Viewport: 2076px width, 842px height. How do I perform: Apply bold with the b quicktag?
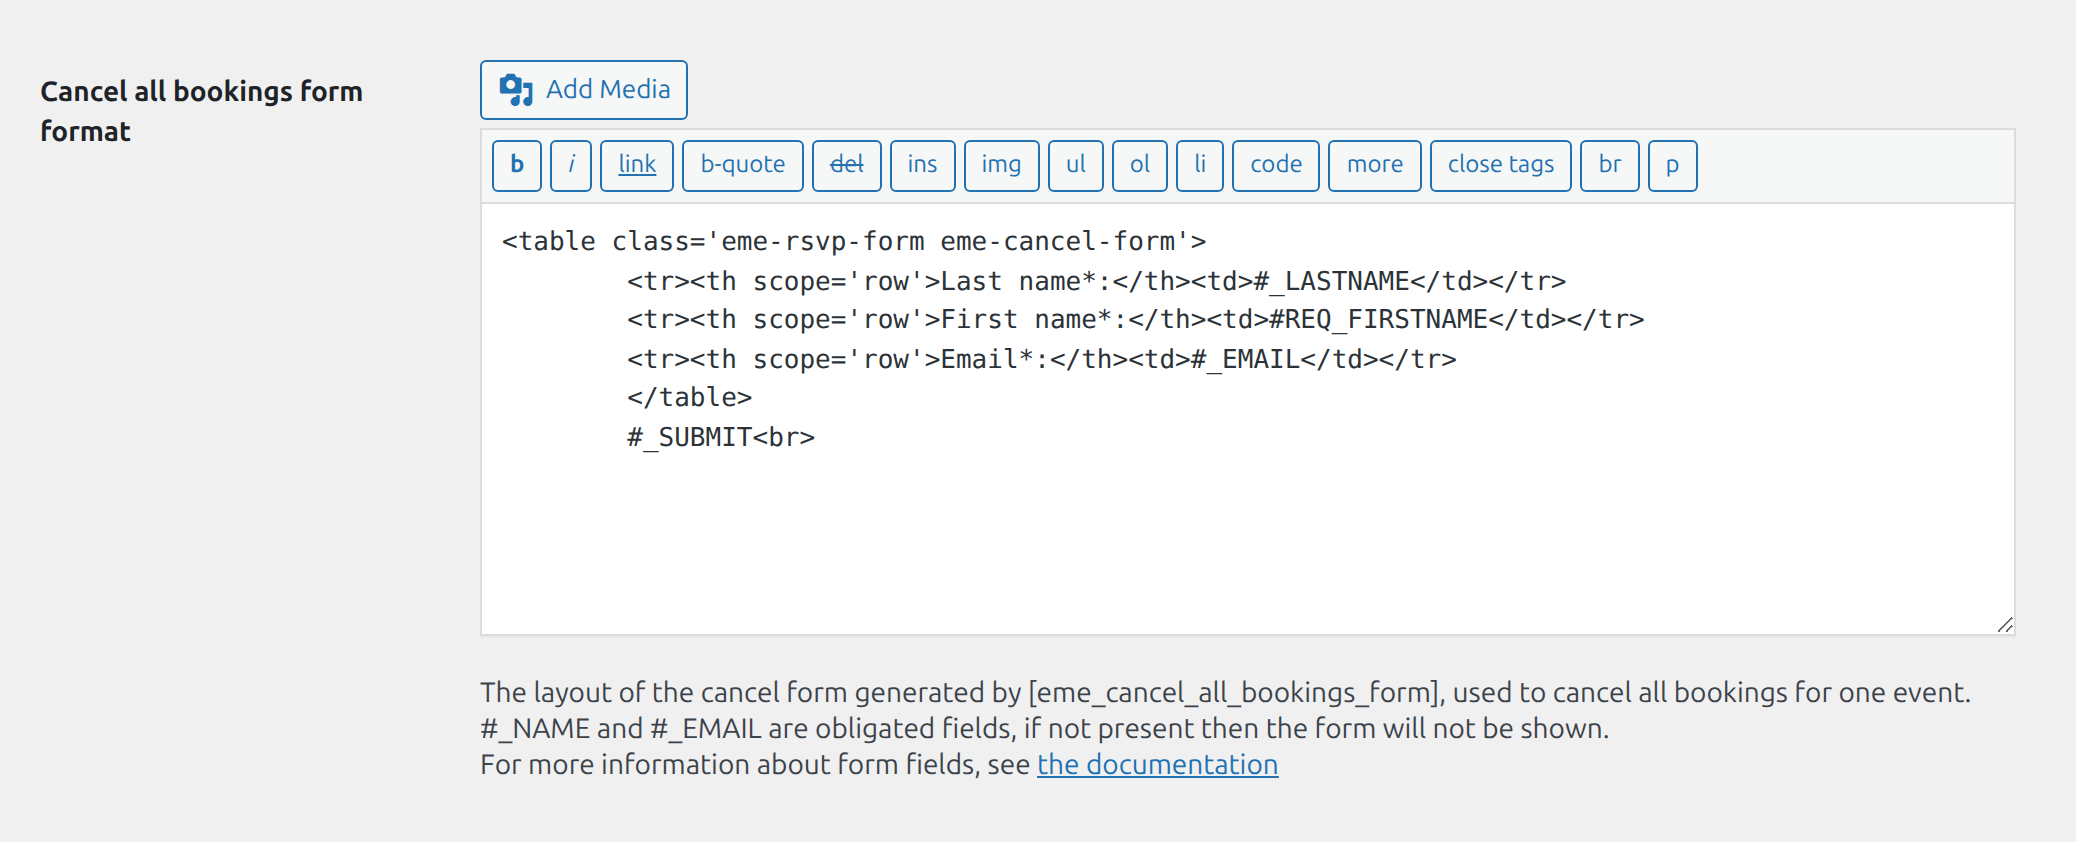point(517,165)
